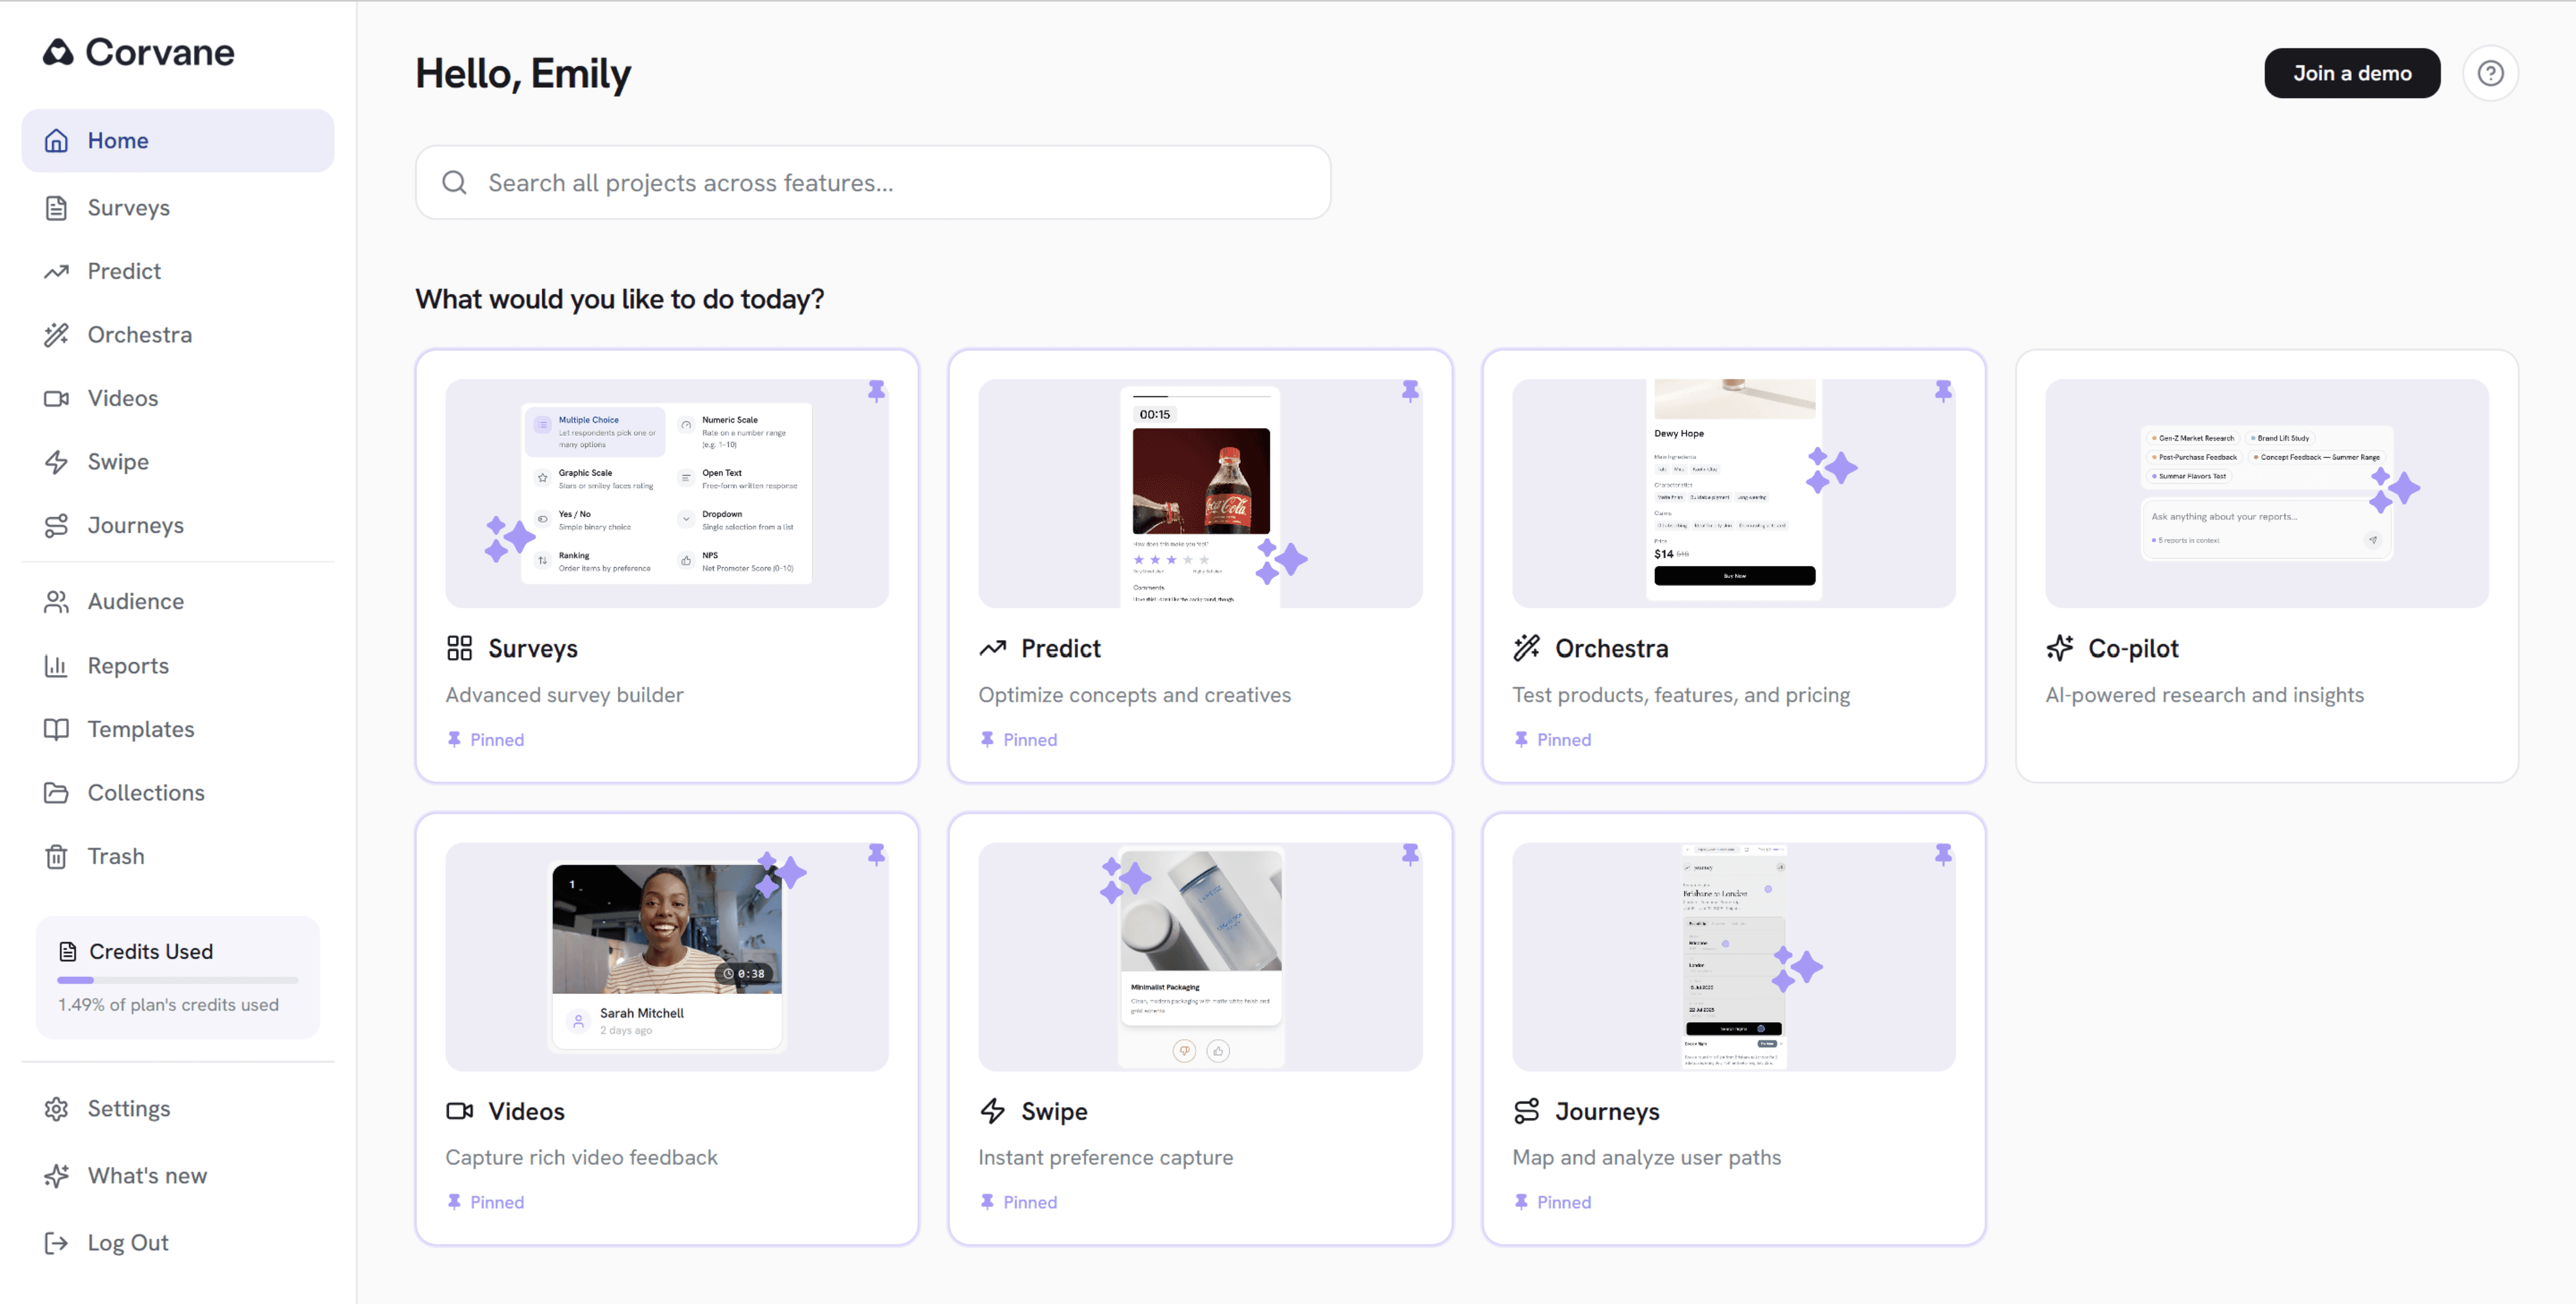2576x1304 pixels.
Task: Open Orchestra from the sidebar
Action: 139,334
